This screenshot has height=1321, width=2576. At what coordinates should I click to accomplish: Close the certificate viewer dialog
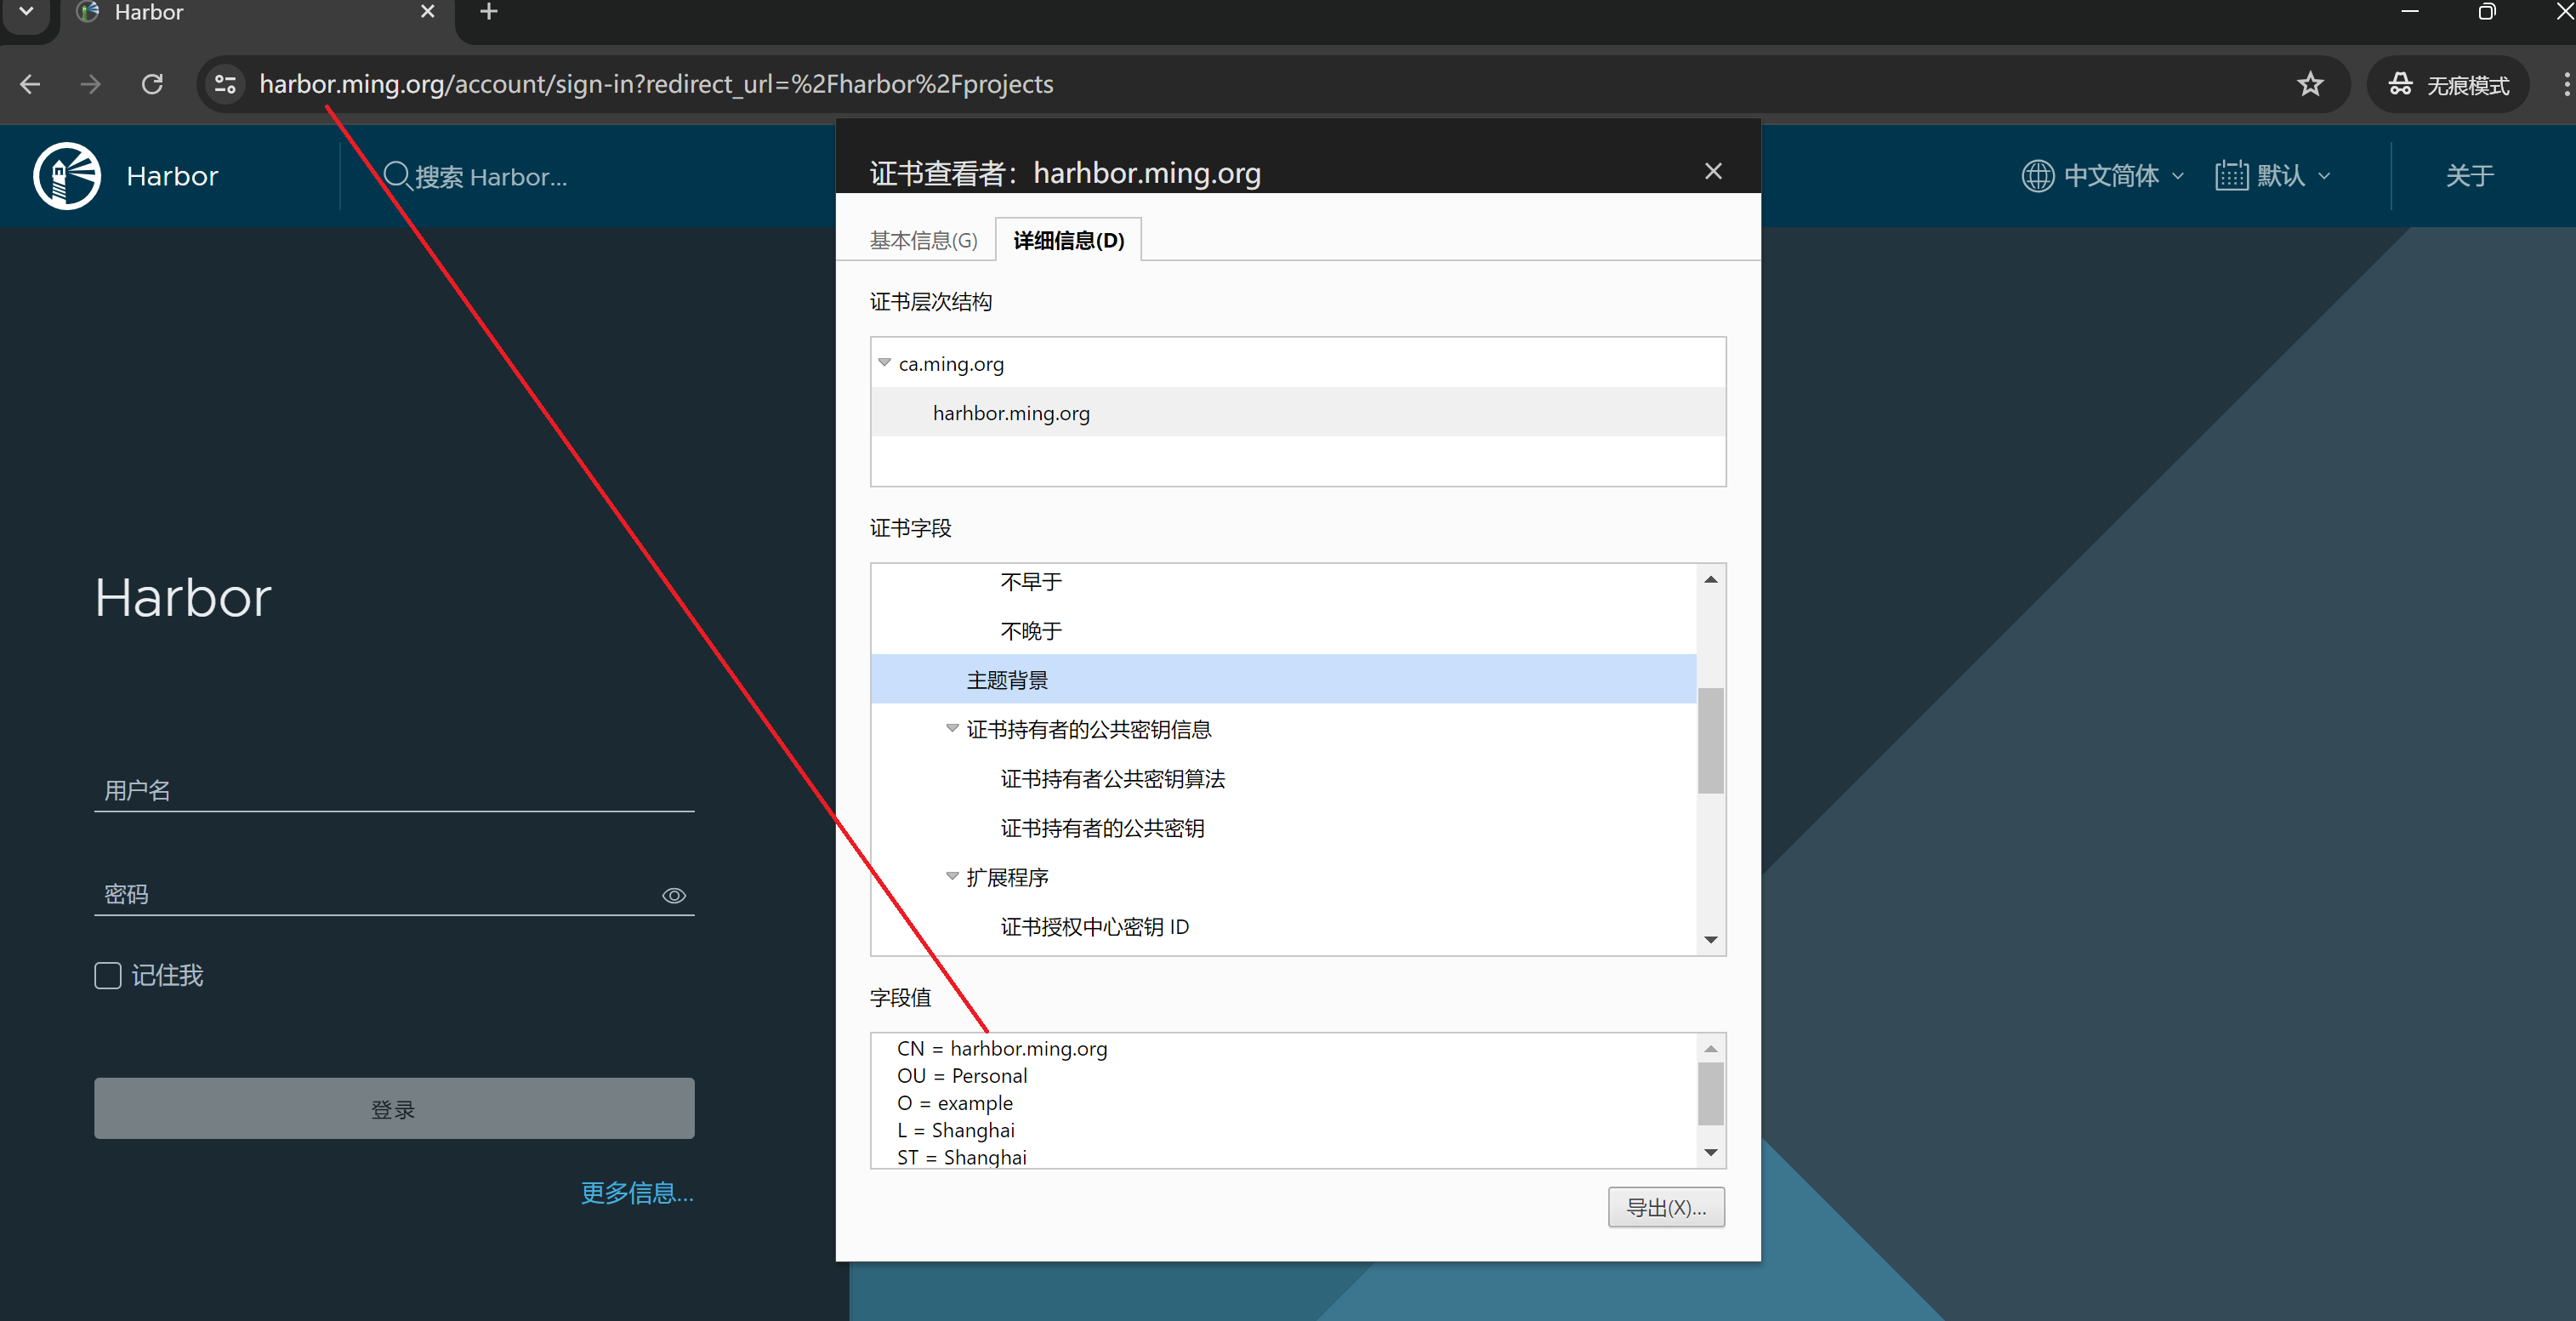(1713, 172)
